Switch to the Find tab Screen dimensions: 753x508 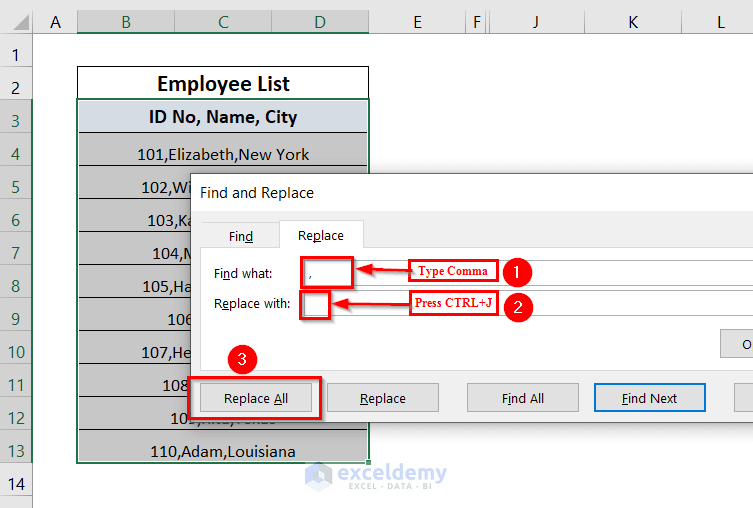pyautogui.click(x=241, y=236)
